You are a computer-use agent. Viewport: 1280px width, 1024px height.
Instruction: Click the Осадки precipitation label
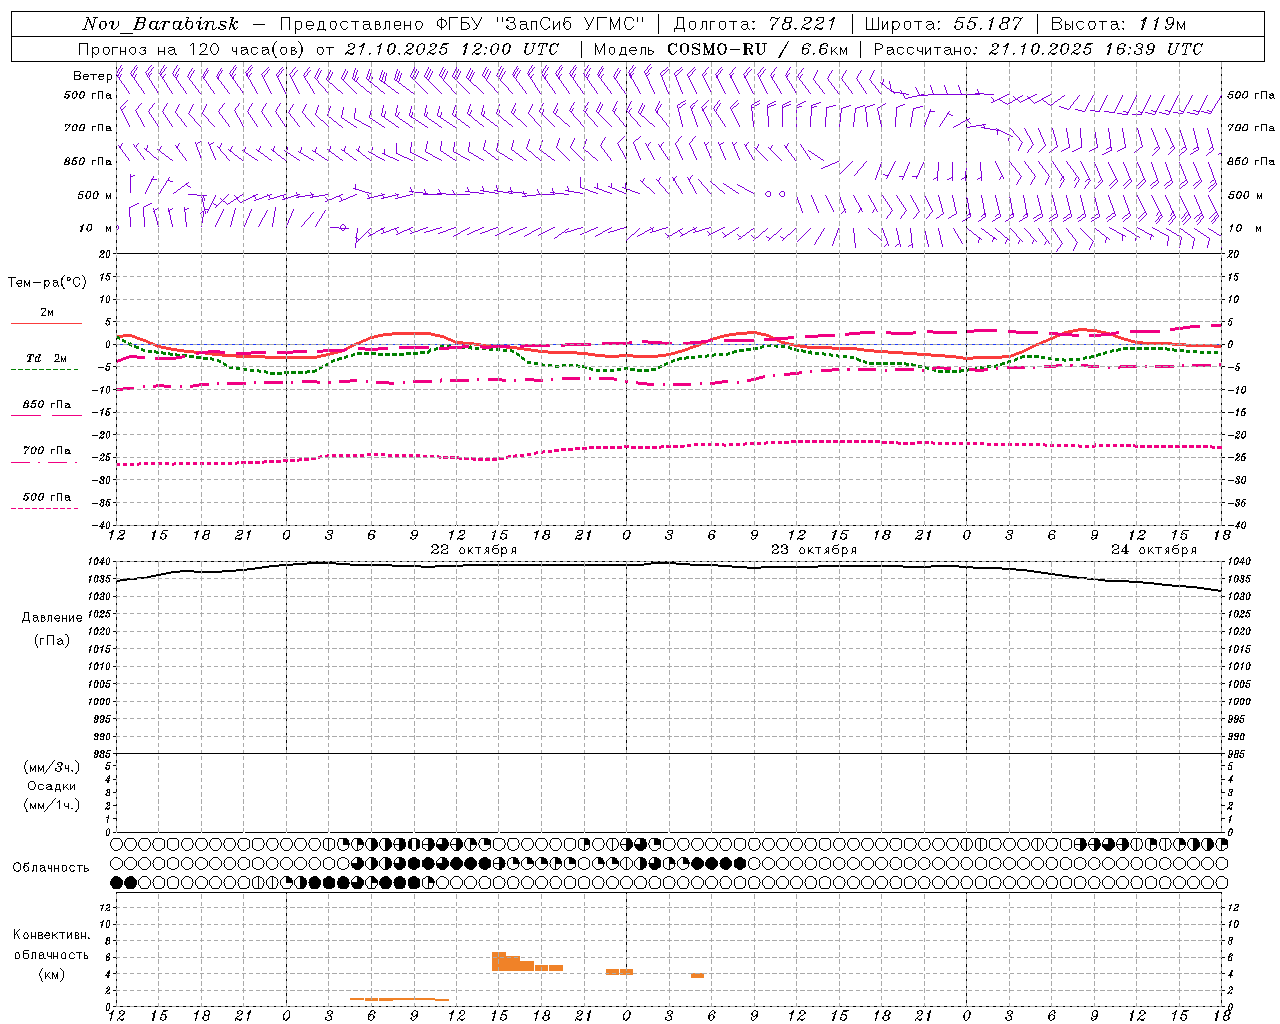[52, 786]
